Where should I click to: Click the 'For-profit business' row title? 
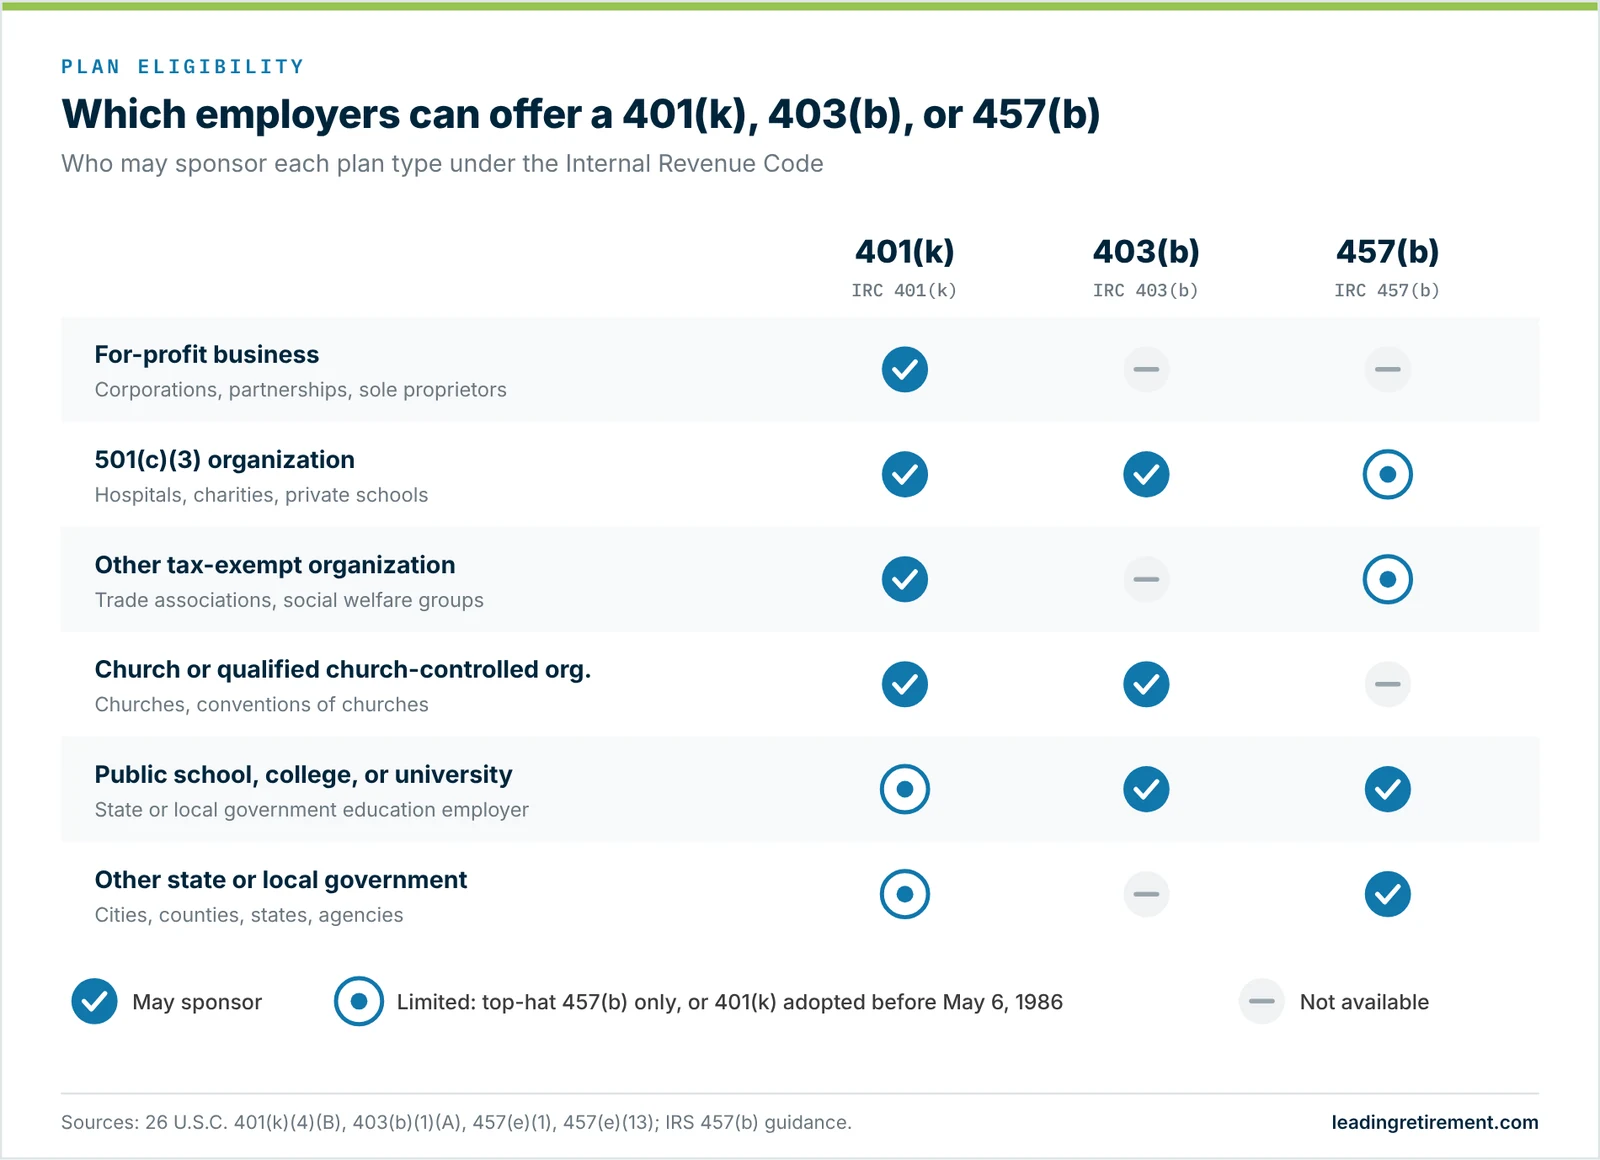coord(207,355)
